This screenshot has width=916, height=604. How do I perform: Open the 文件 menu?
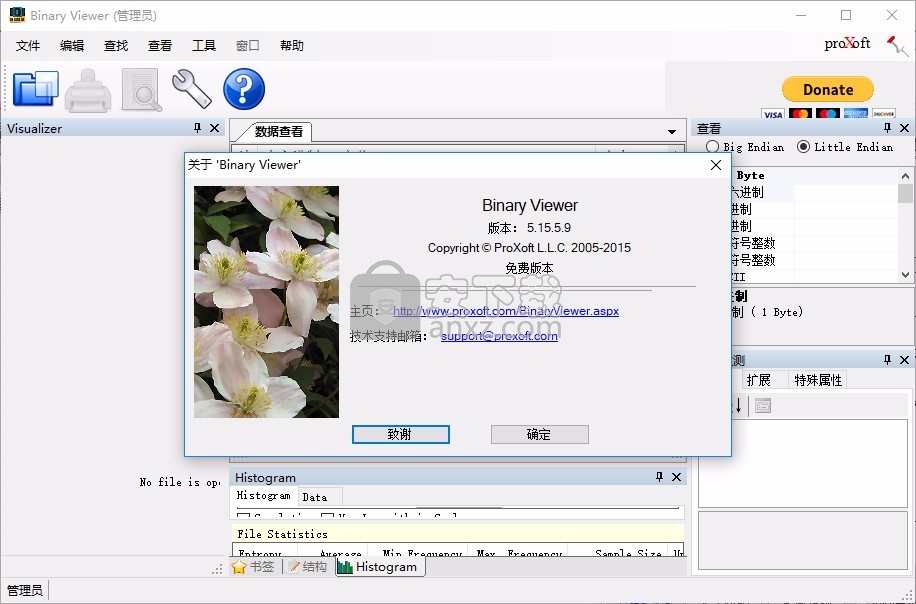click(x=28, y=46)
